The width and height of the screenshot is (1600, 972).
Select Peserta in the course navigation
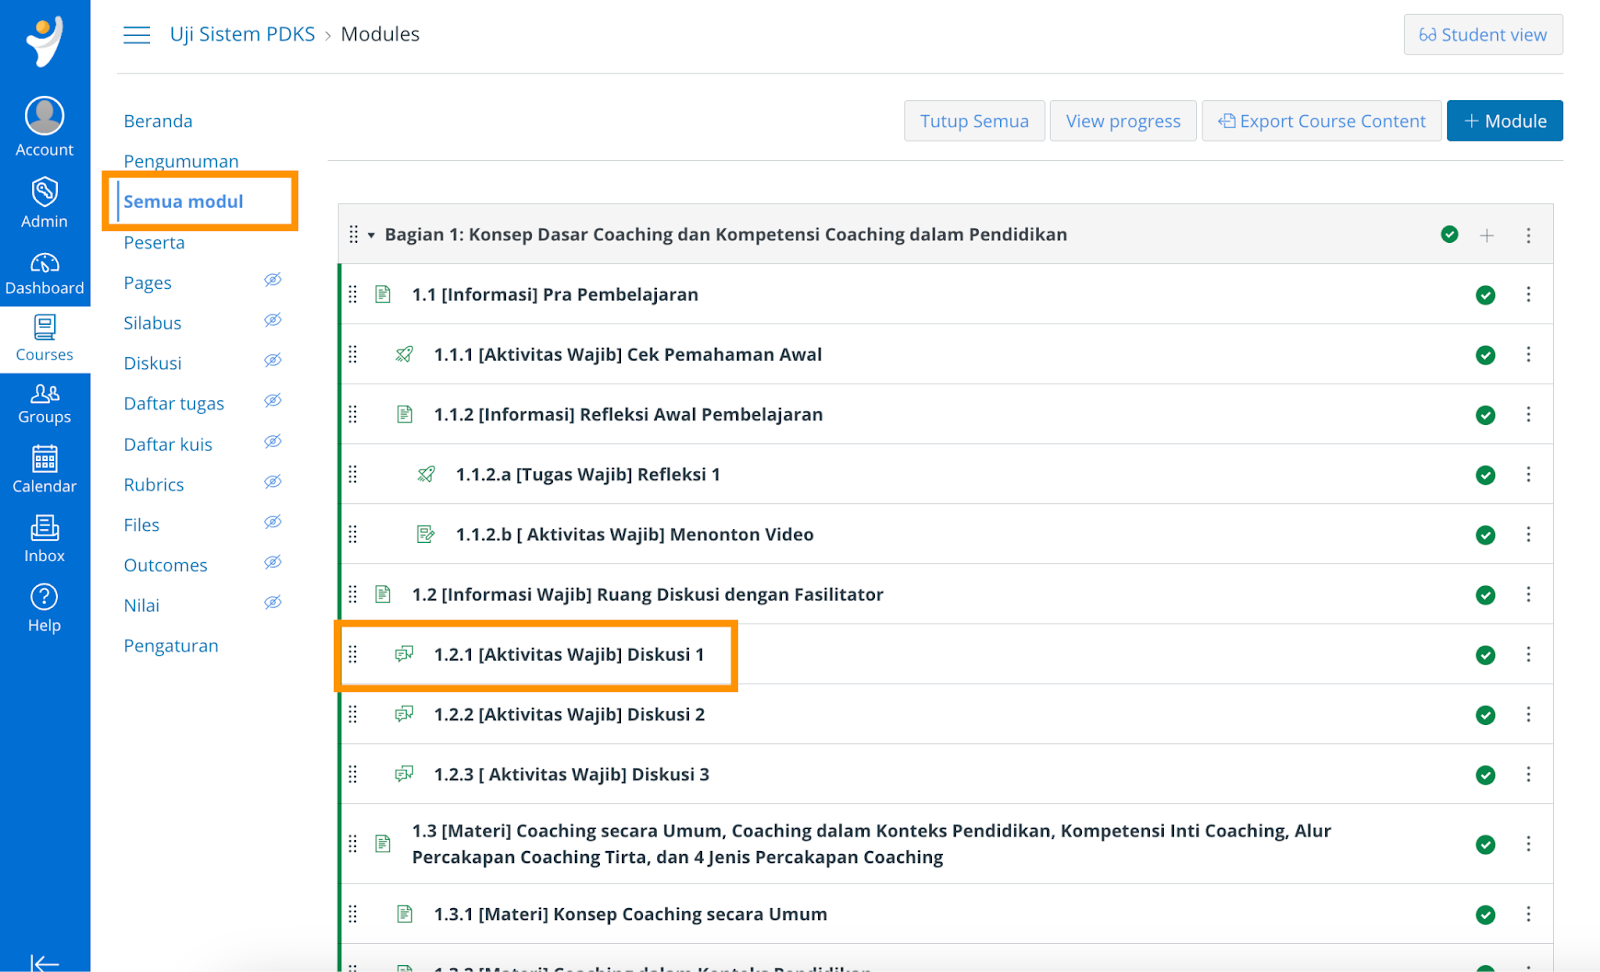pos(154,243)
